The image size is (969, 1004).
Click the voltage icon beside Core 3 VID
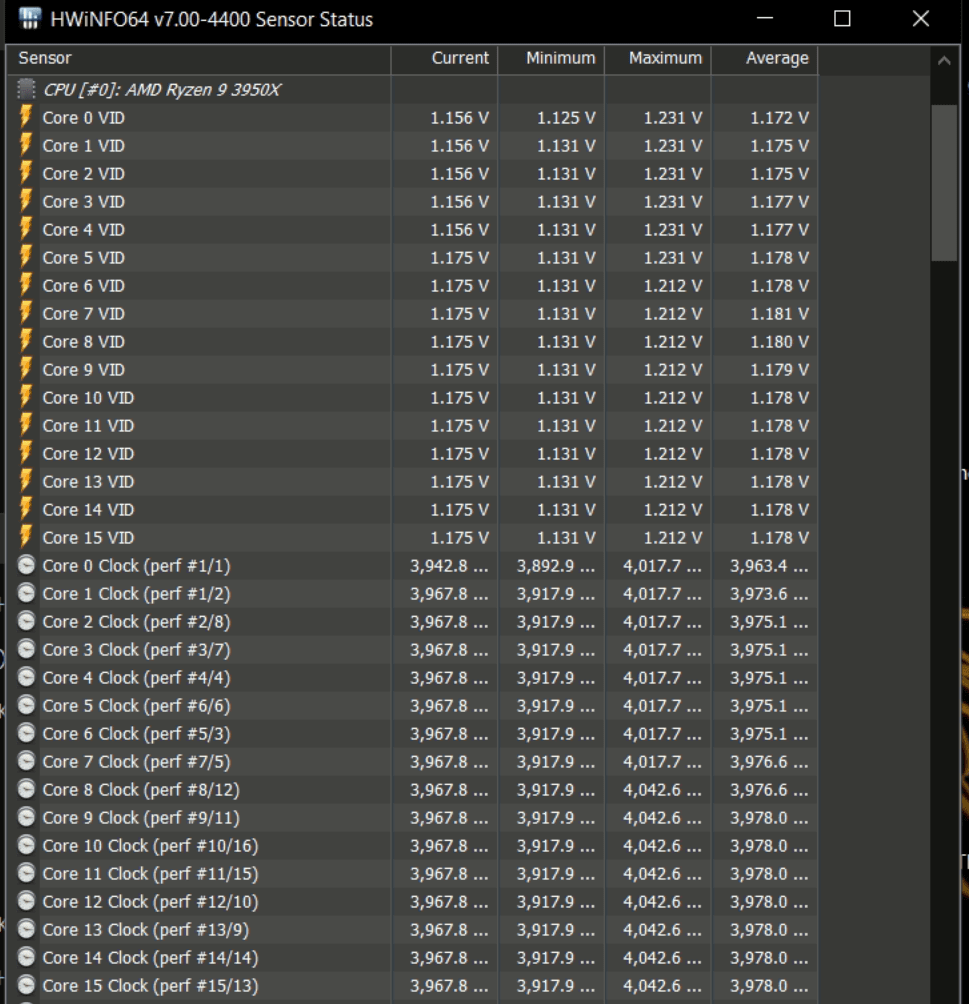[x=26, y=201]
